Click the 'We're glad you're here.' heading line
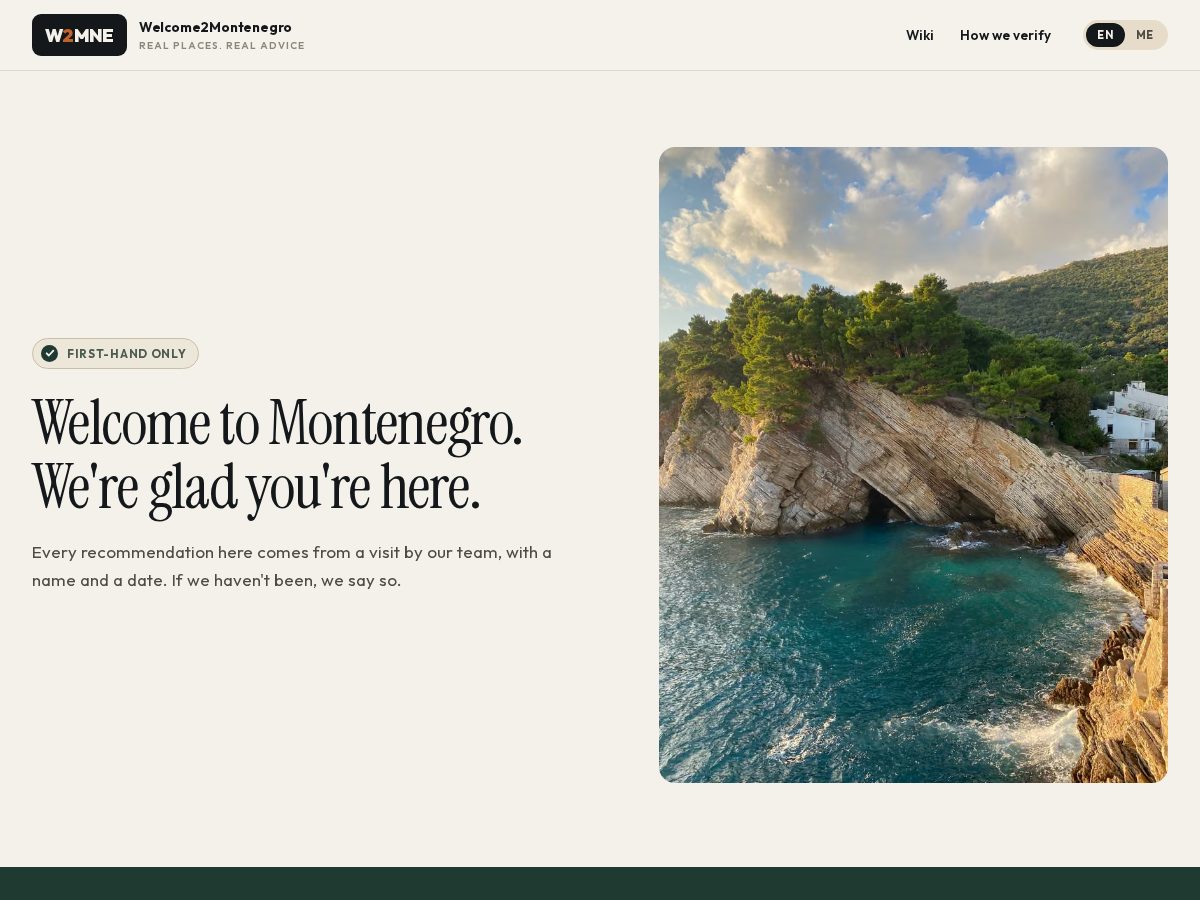Image resolution: width=1200 pixels, height=900 pixels. click(x=256, y=487)
